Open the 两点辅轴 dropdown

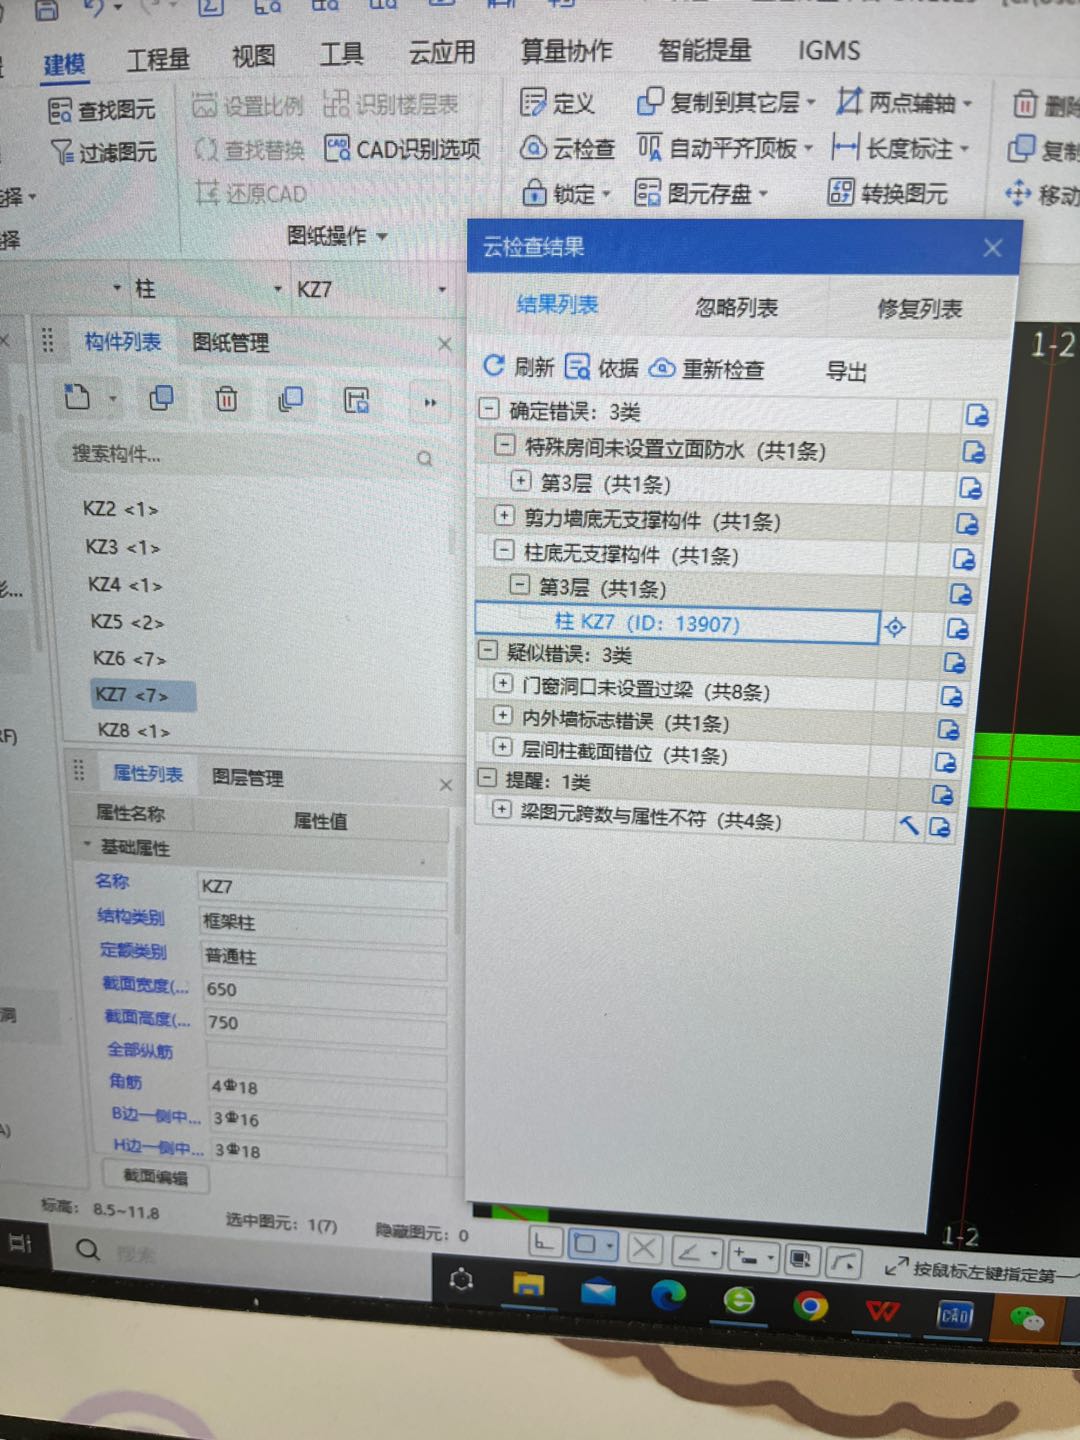tap(967, 102)
